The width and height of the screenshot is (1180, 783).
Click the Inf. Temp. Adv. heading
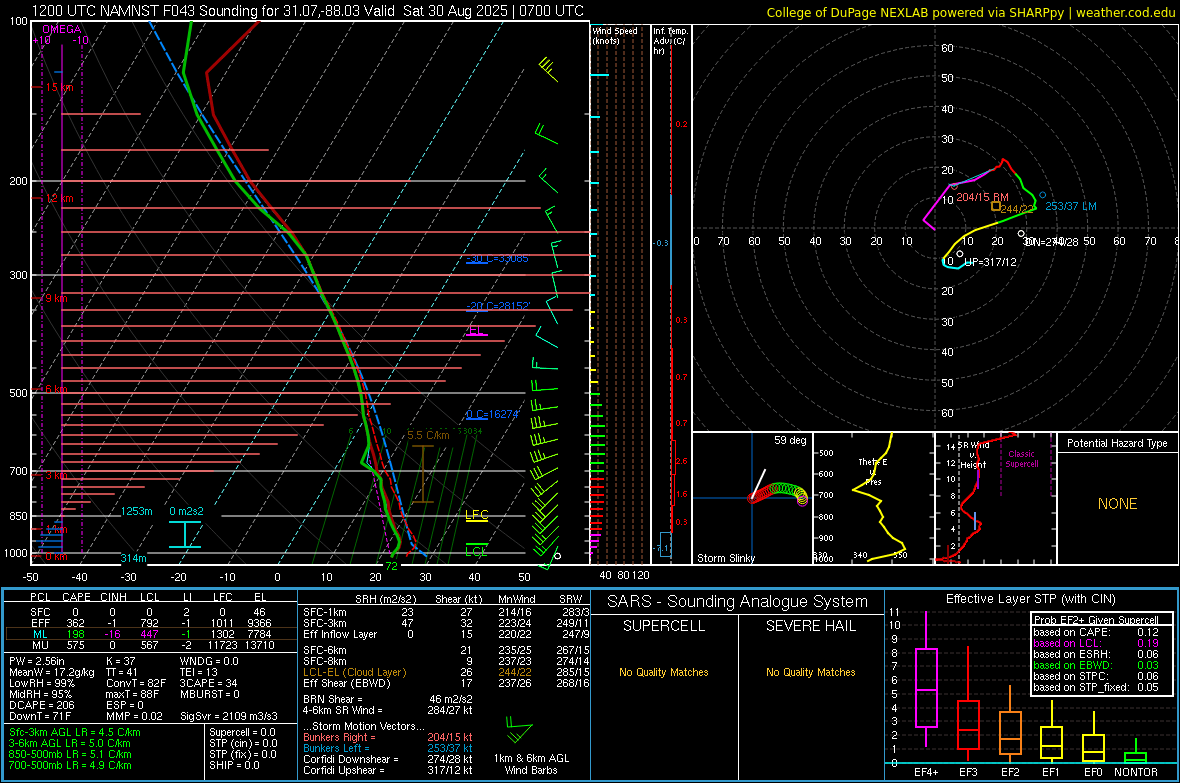[x=669, y=41]
